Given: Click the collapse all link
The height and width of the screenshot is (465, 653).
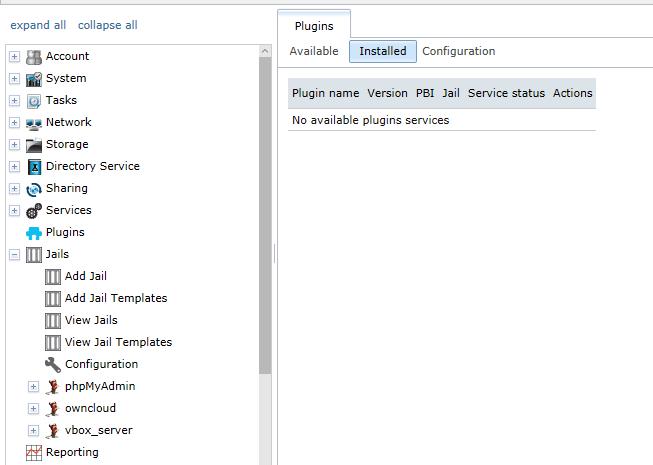Looking at the screenshot, I should [107, 25].
